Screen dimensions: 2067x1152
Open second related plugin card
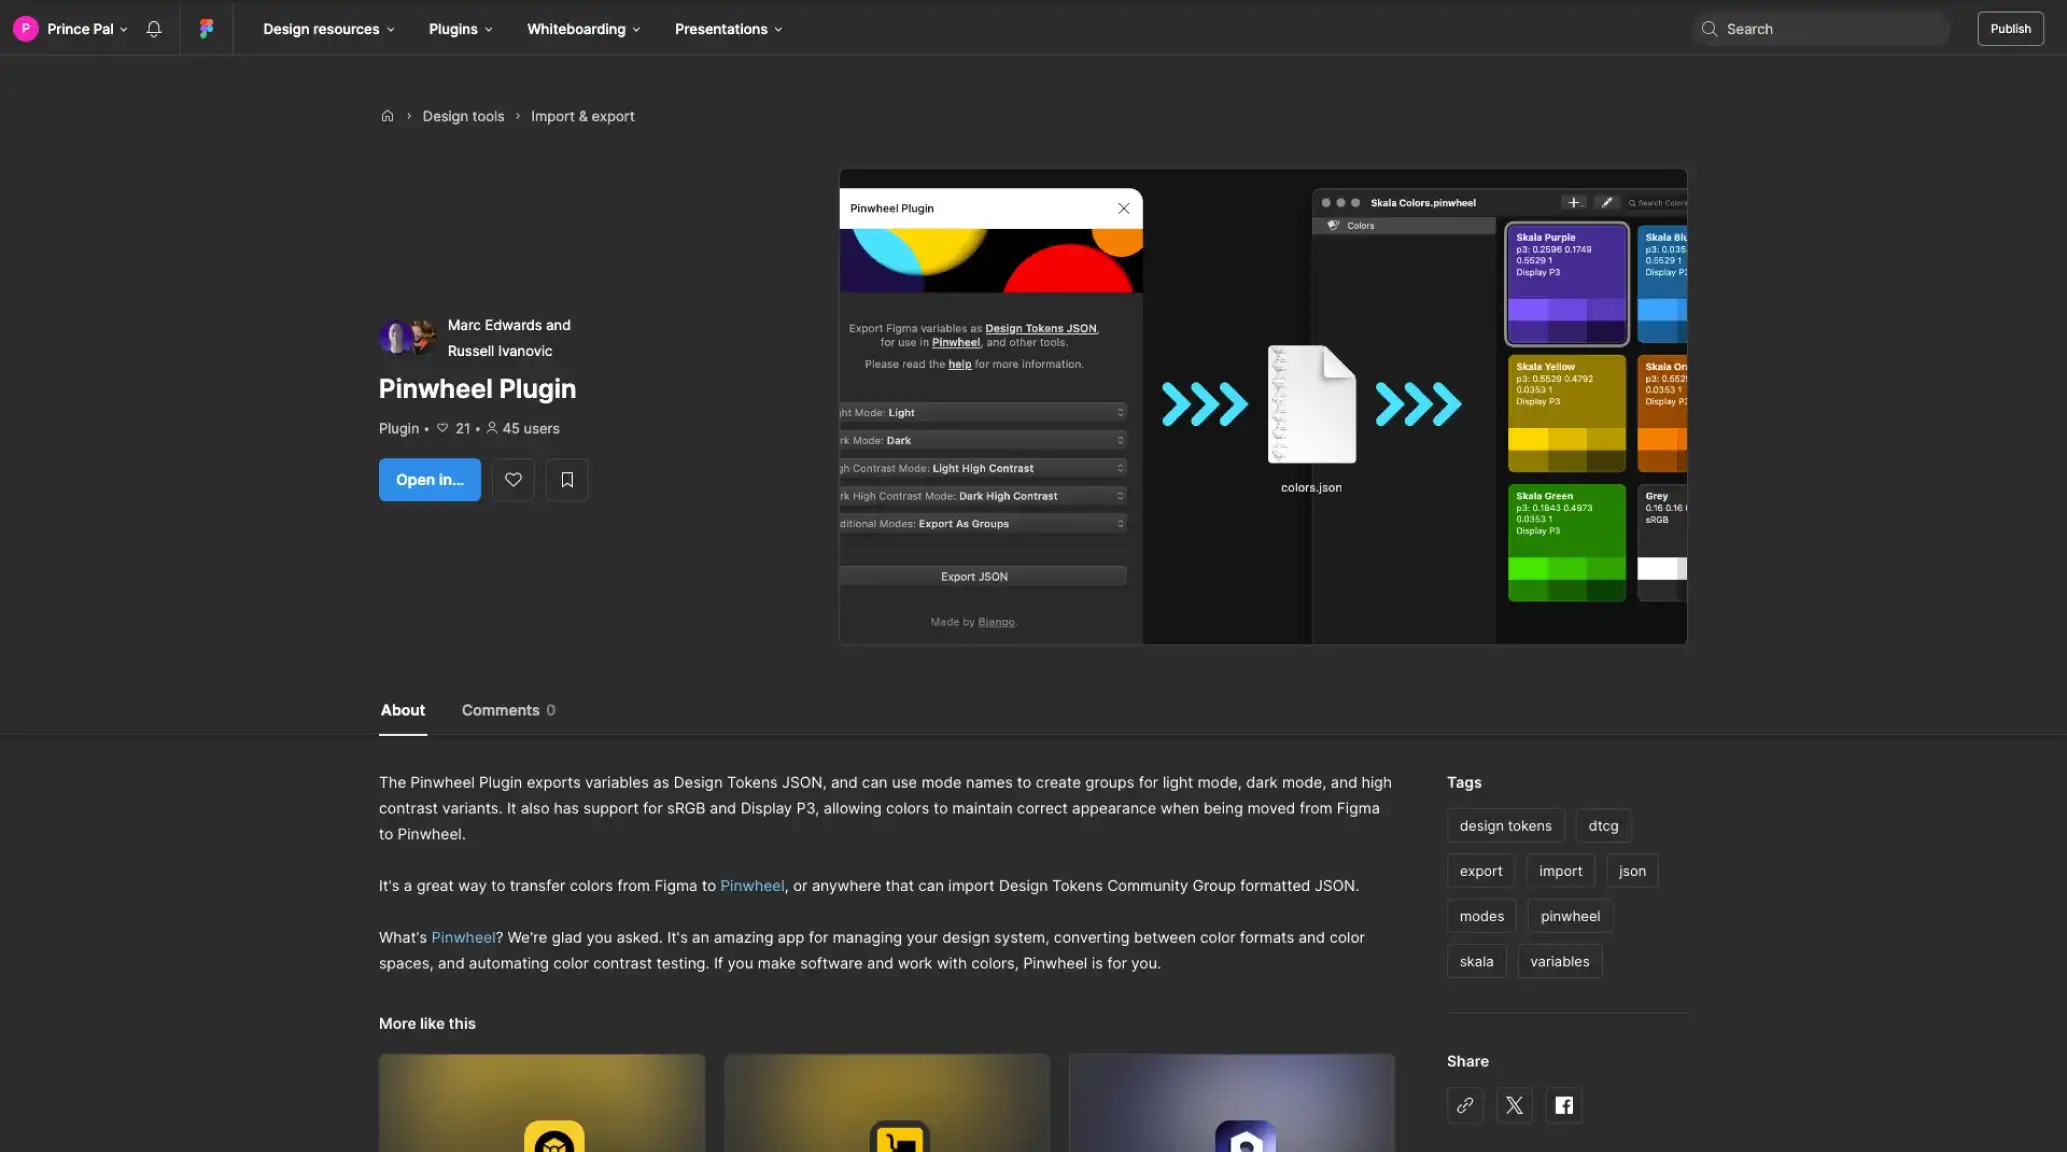(887, 1103)
